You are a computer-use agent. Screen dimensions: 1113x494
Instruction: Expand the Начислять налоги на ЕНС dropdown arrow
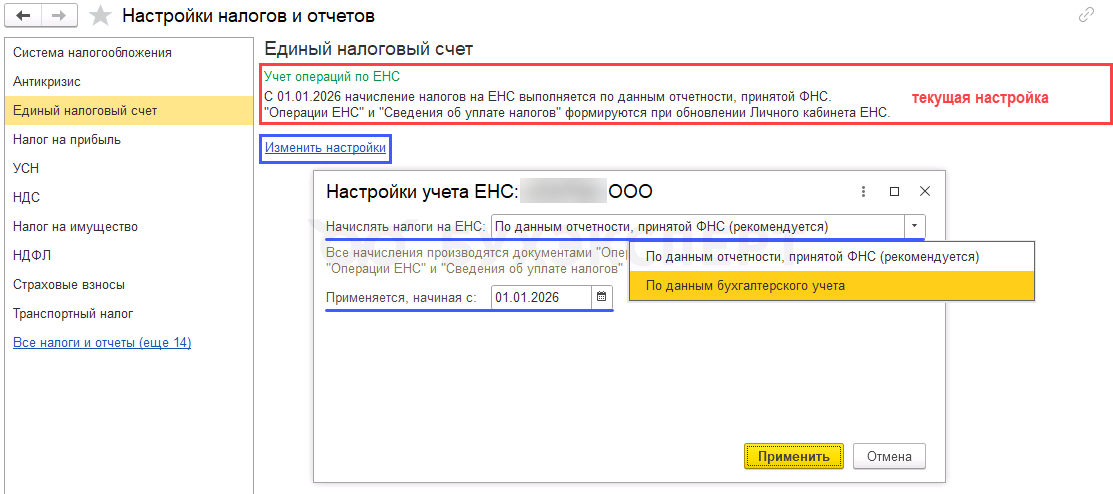[x=915, y=227]
